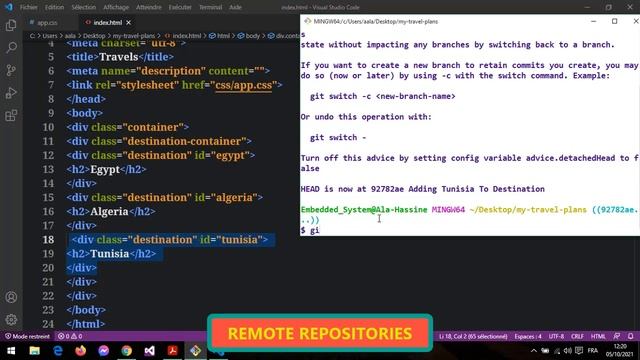
Task: Open the Aide menu
Action: click(x=235, y=7)
